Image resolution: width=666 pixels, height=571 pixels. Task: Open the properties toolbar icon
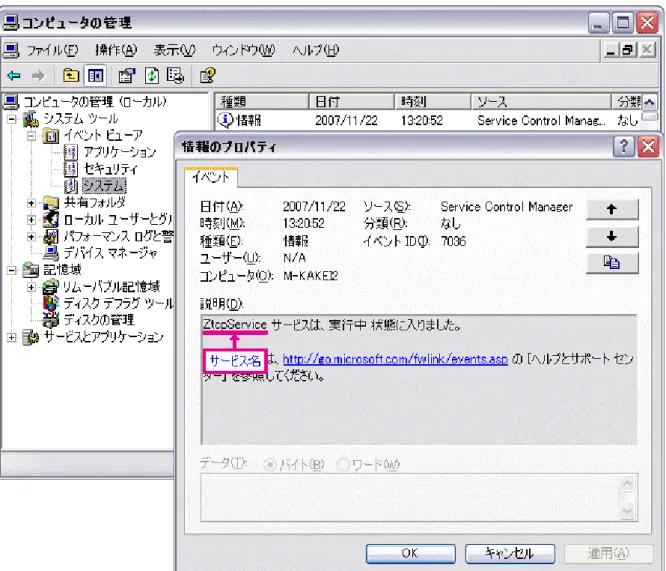pos(127,76)
